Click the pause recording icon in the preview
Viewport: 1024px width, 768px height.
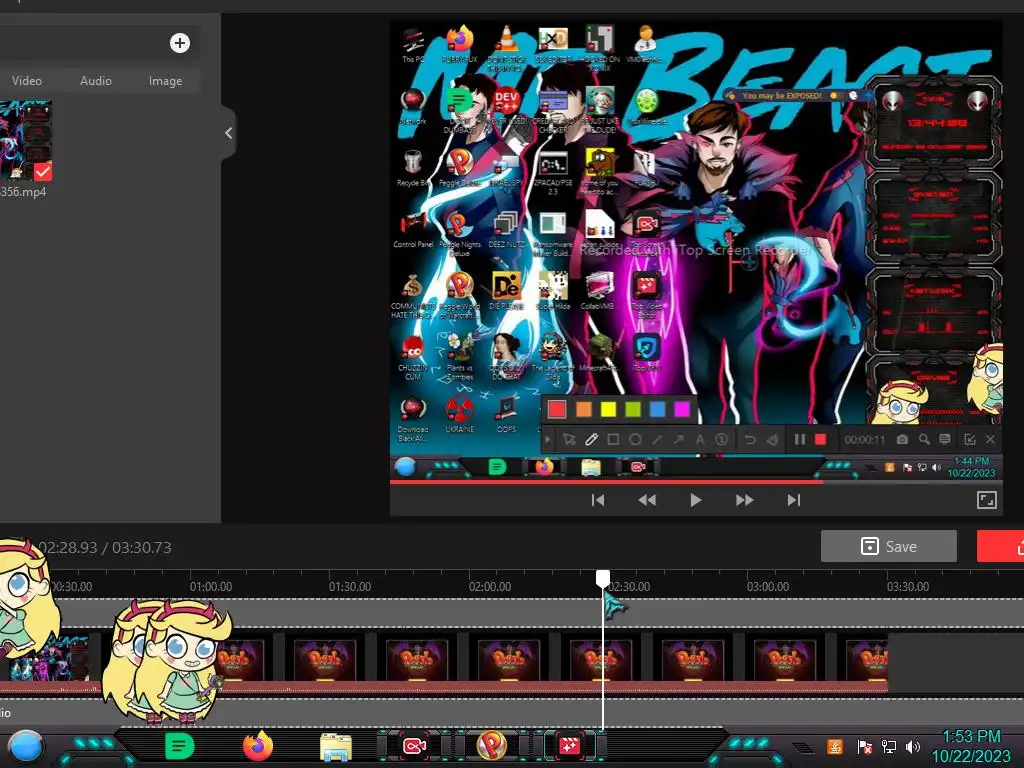click(799, 440)
